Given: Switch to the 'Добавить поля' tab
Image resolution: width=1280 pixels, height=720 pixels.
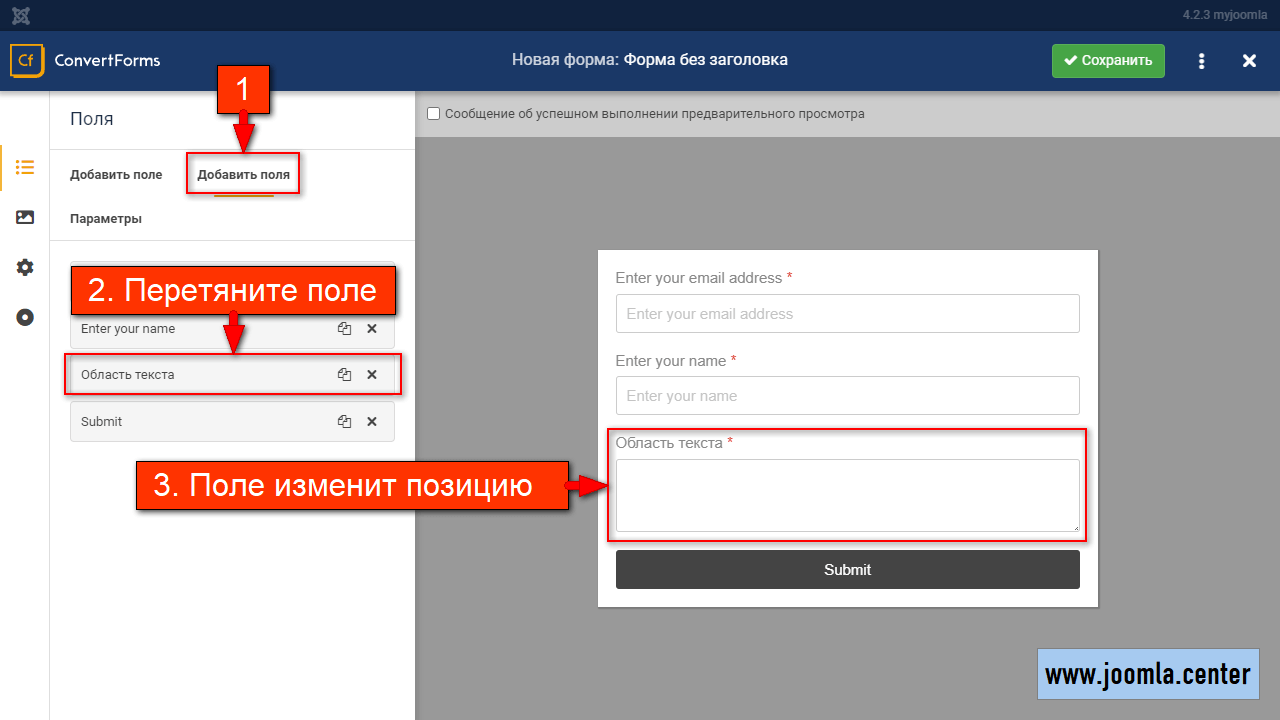Looking at the screenshot, I should click(x=243, y=175).
